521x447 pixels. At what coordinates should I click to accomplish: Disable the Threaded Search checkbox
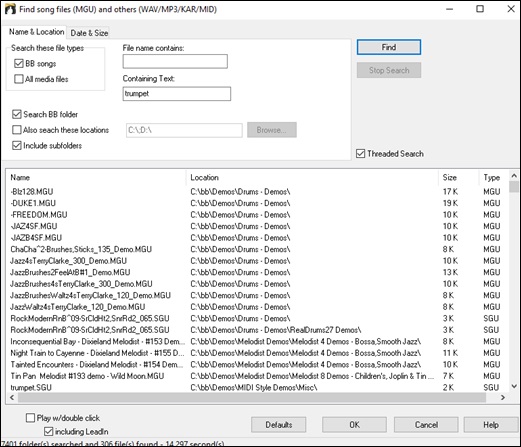[360, 154]
